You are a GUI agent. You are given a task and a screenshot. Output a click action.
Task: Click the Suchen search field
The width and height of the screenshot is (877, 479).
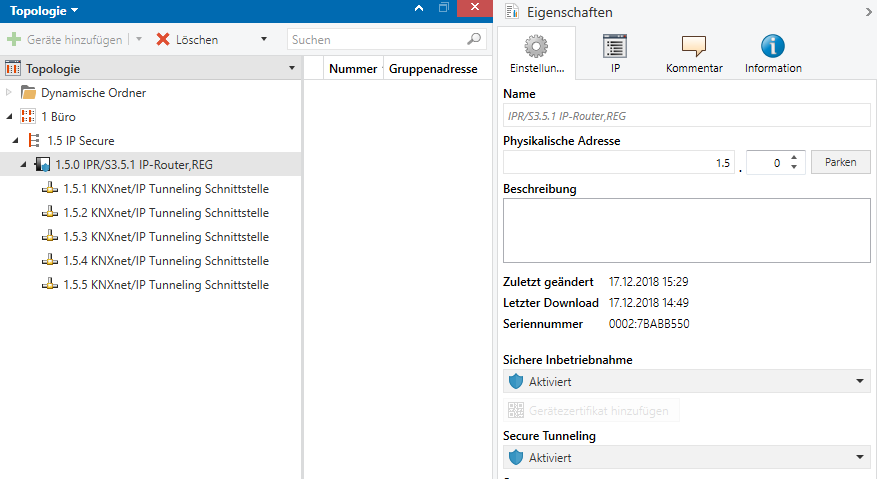pos(386,40)
